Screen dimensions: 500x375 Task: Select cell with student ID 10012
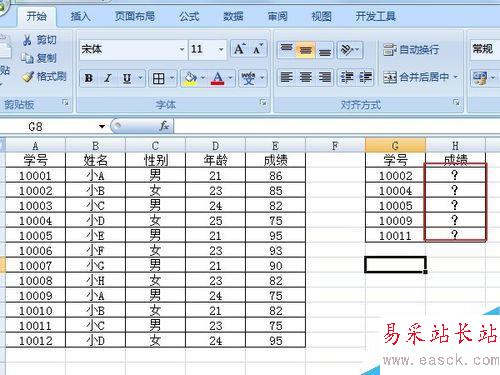[35, 340]
